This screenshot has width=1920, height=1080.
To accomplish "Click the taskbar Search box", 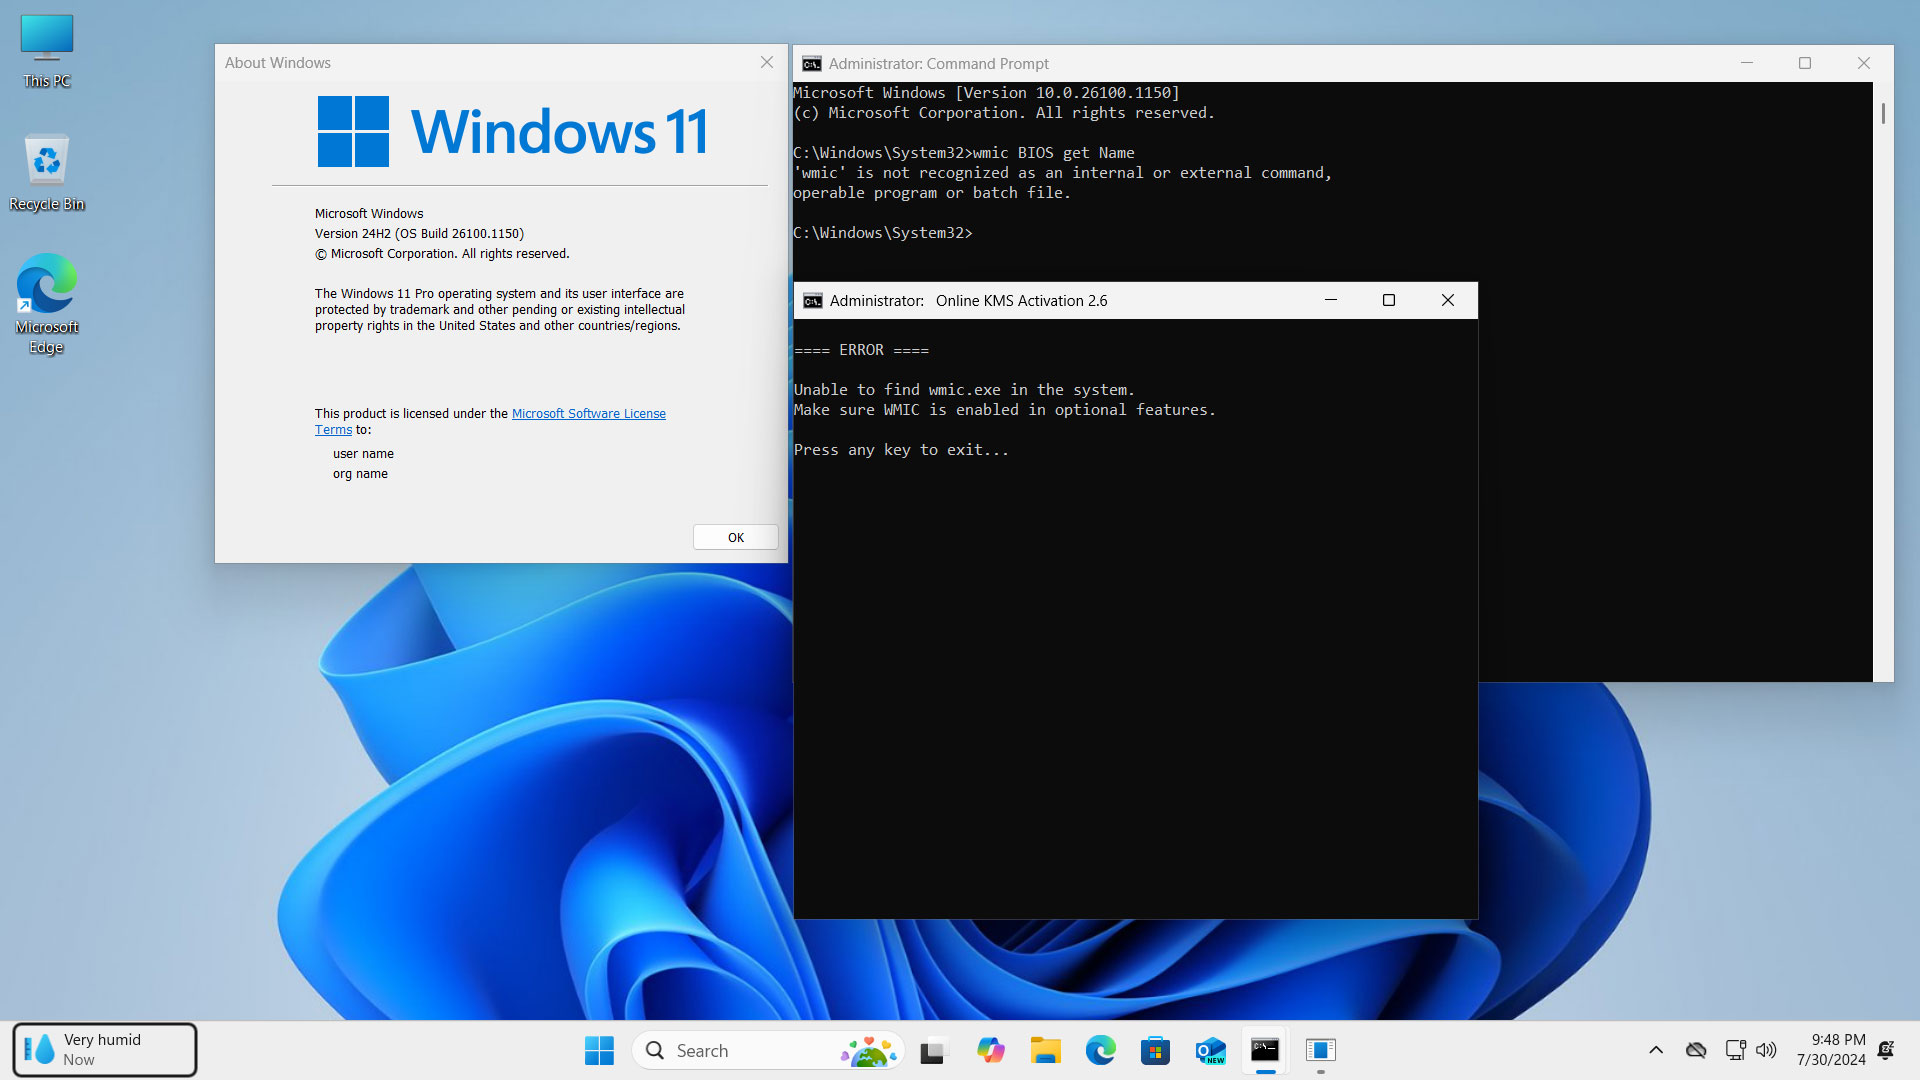I will coord(768,1050).
